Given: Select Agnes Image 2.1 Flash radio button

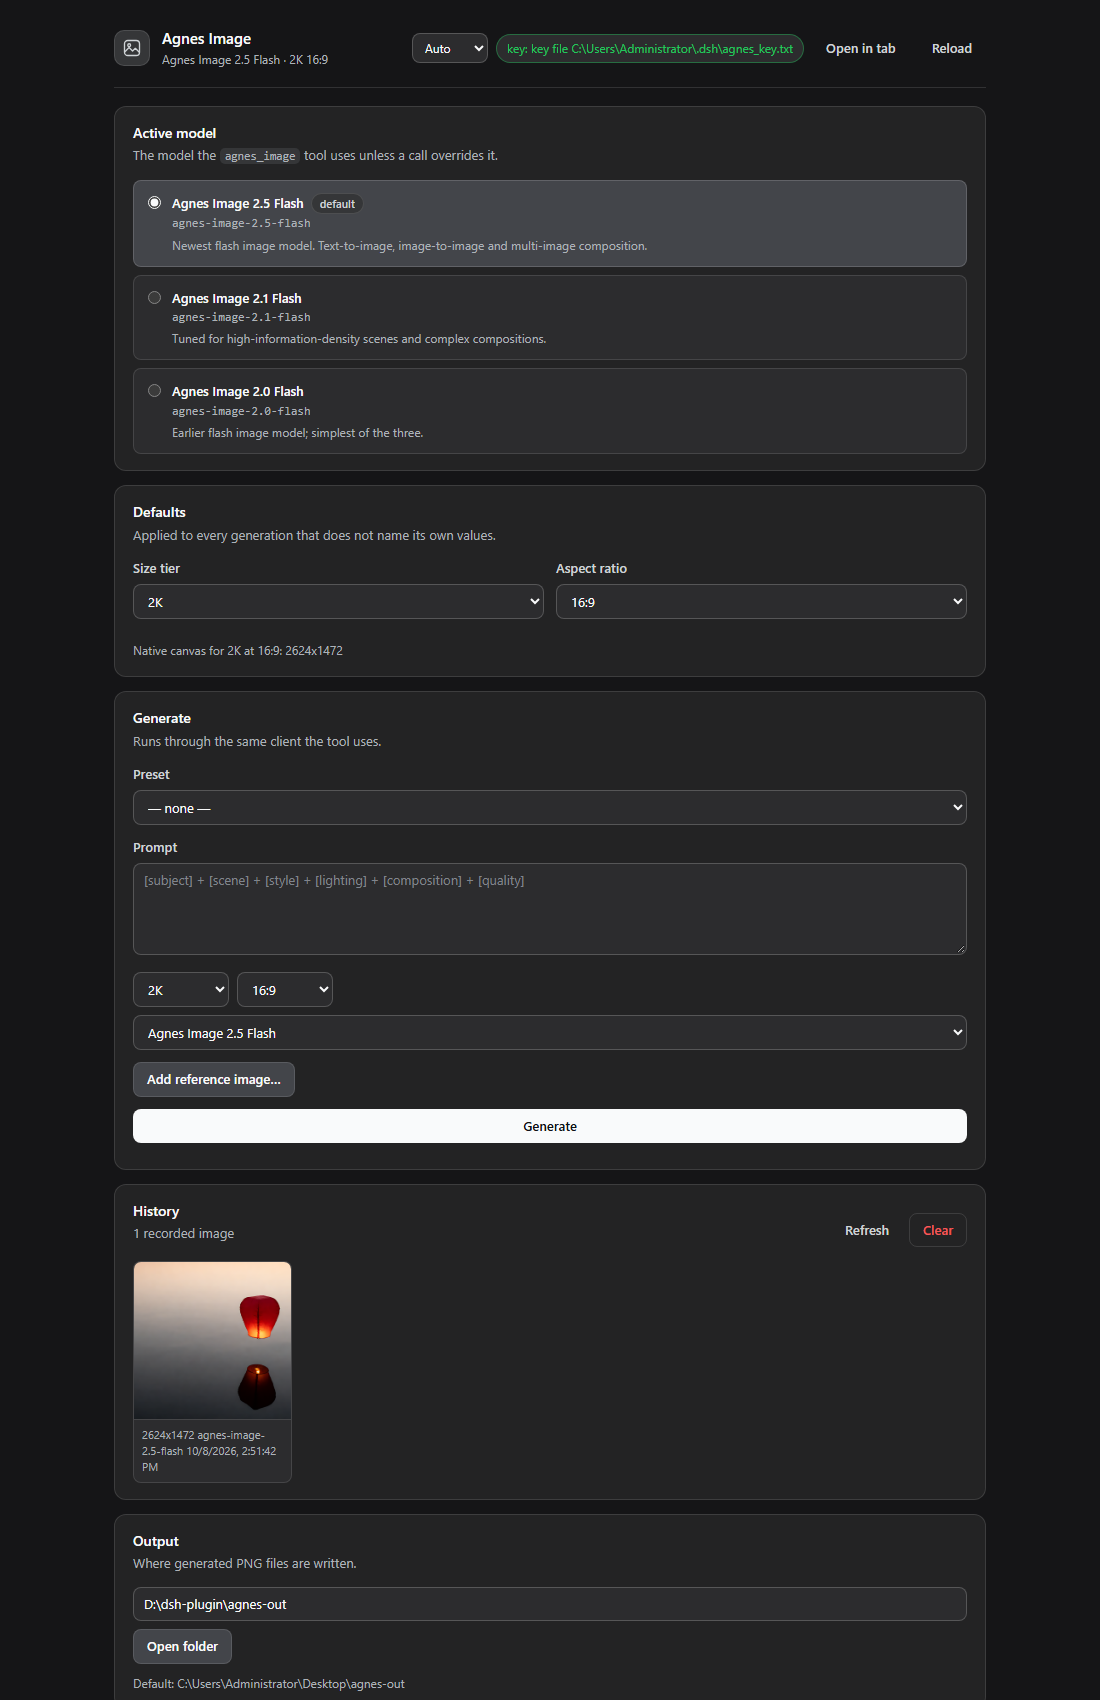Looking at the screenshot, I should point(154,297).
